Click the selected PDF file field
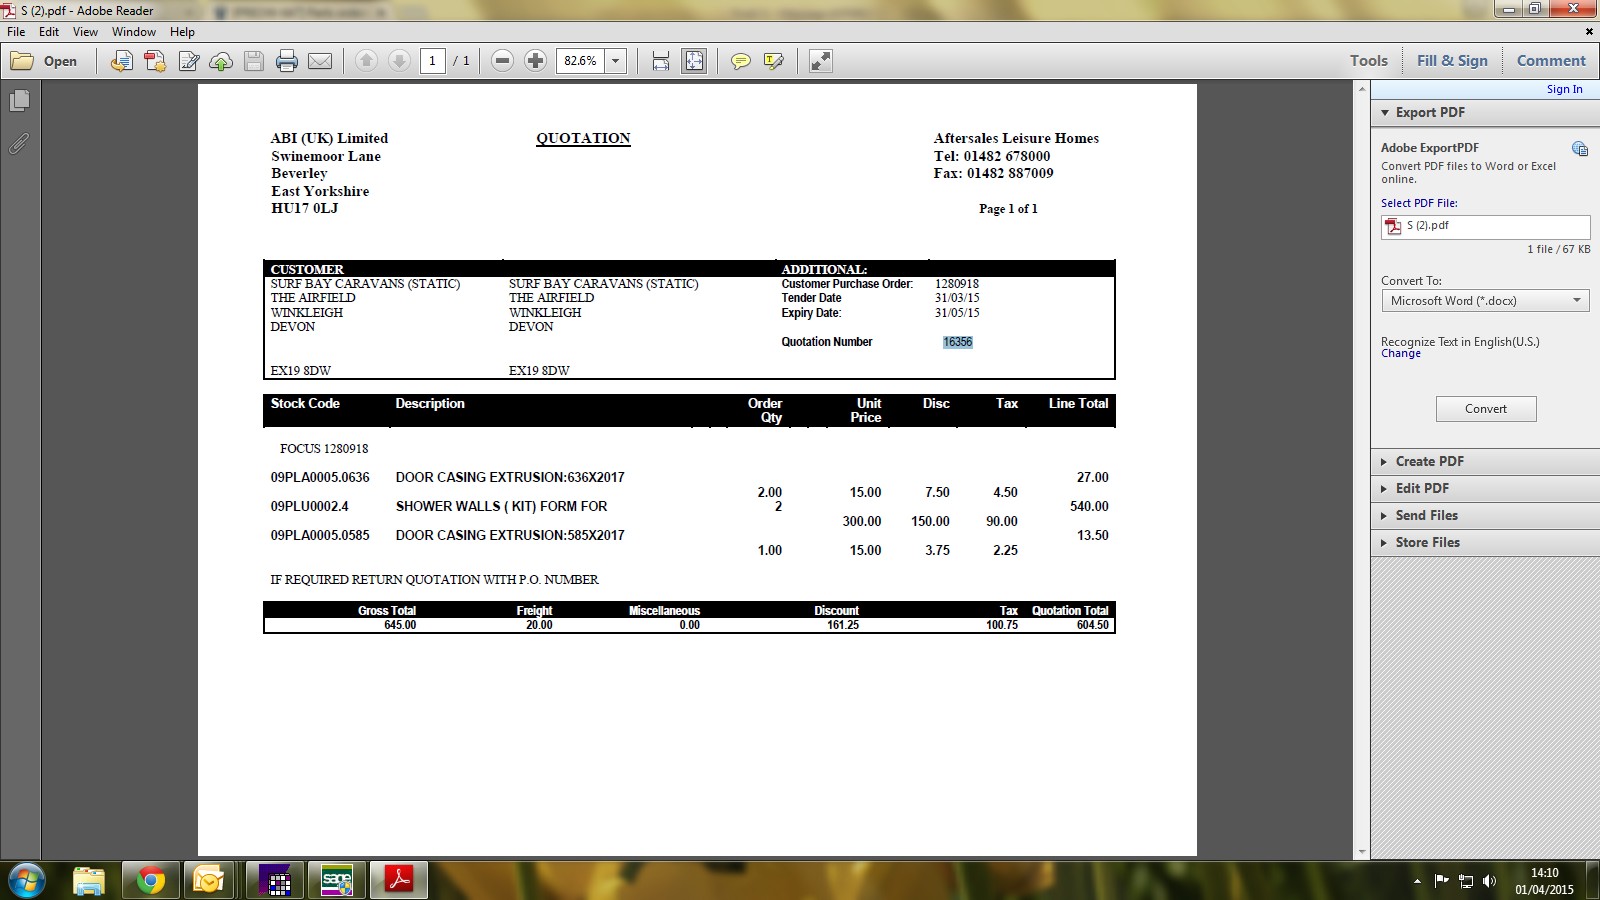This screenshot has width=1600, height=900. coord(1485,227)
